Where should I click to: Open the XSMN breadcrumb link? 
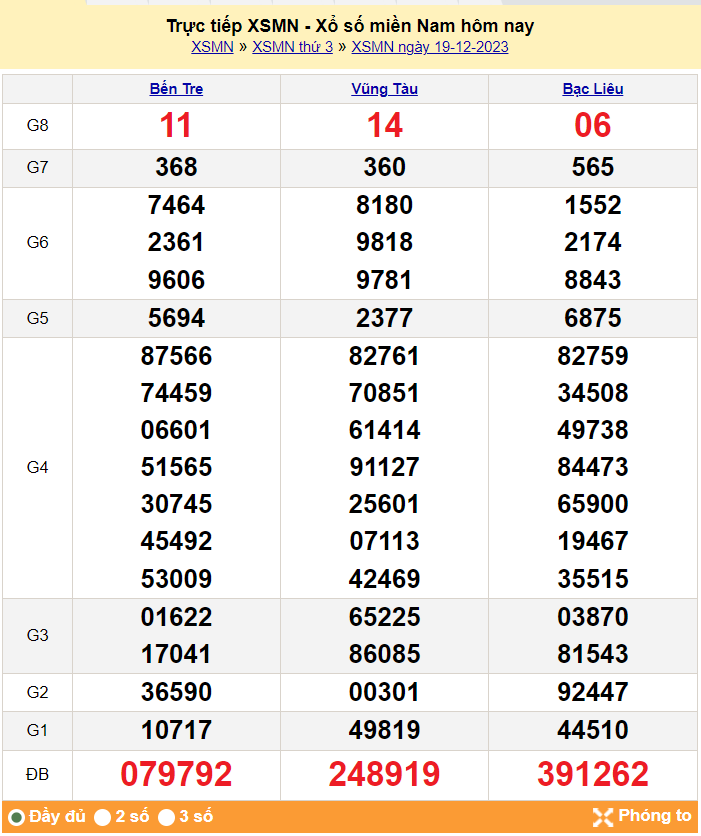212,47
